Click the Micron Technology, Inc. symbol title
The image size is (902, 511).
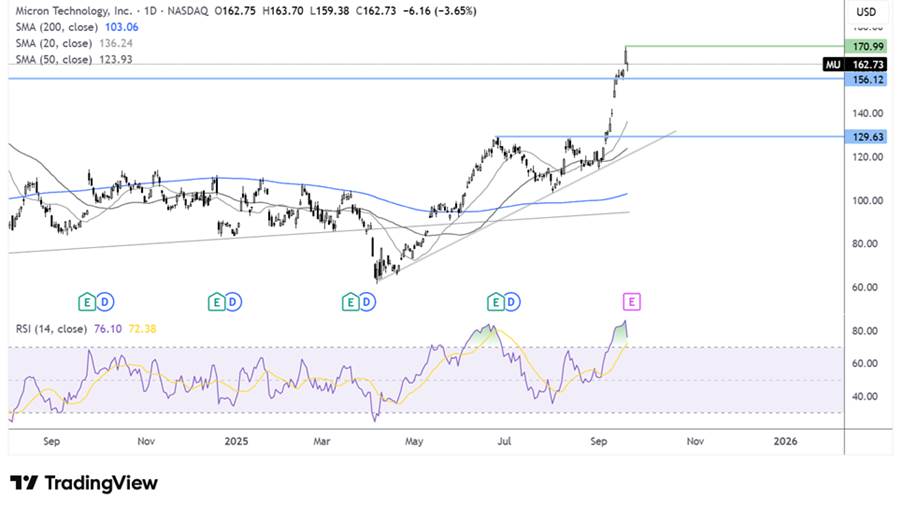74,11
